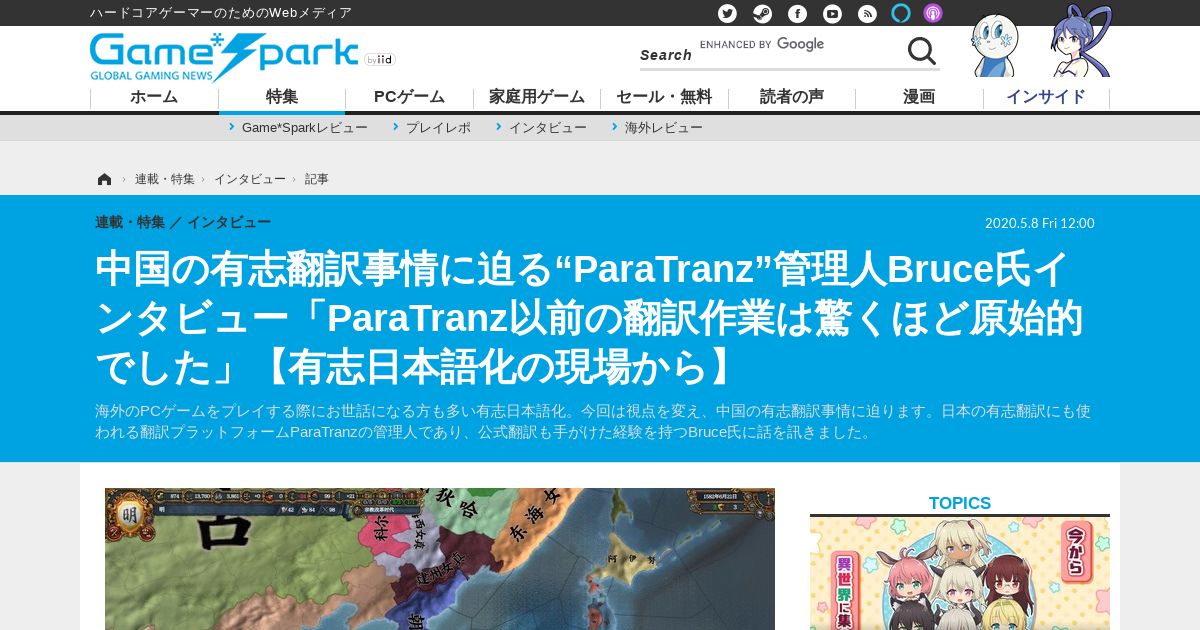The width and height of the screenshot is (1200, 630).
Task: Open the セール・無料 menu item
Action: (664, 97)
